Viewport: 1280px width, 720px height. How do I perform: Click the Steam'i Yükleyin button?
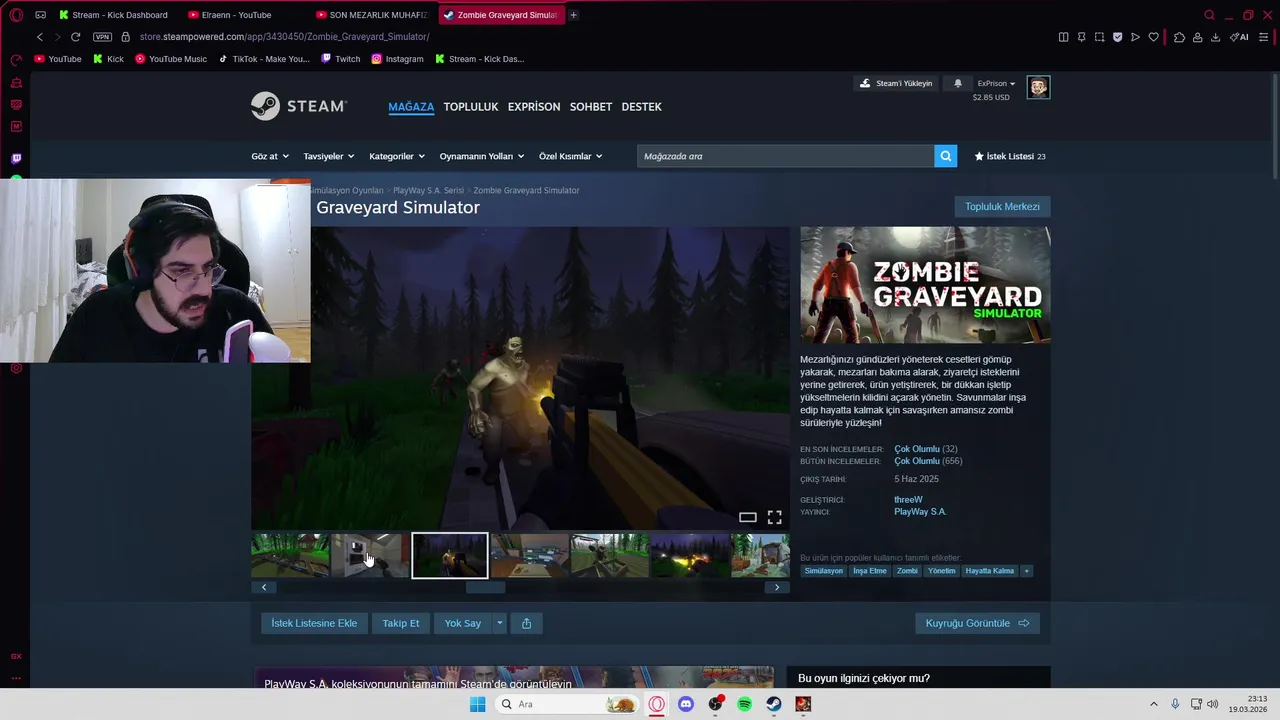pos(896,83)
